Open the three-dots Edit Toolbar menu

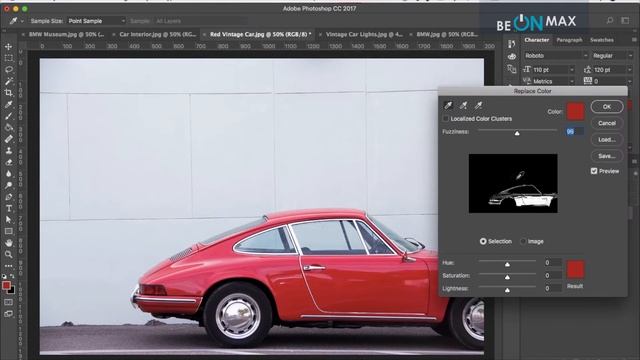tap(9, 266)
